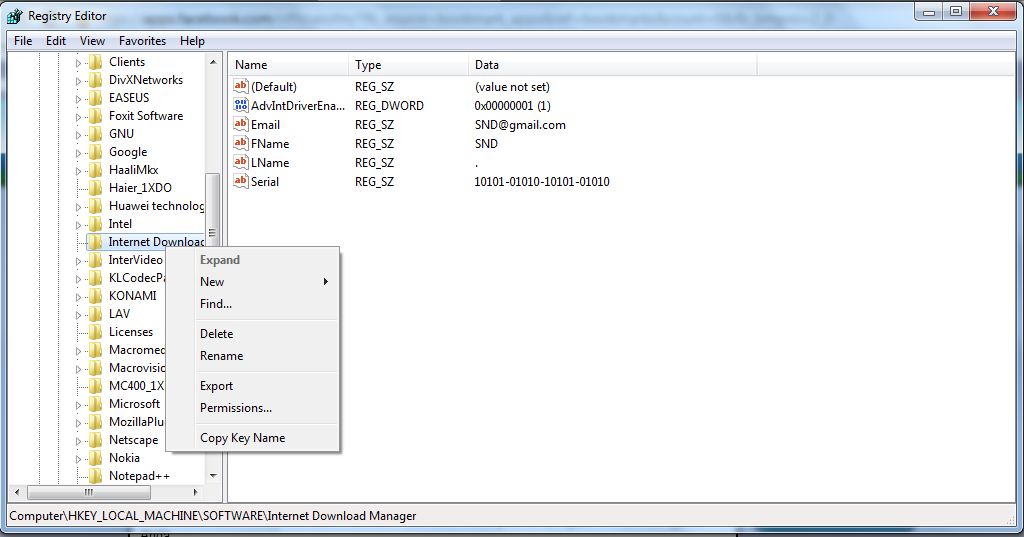
Task: Expand the GNU key
Action: coord(78,135)
